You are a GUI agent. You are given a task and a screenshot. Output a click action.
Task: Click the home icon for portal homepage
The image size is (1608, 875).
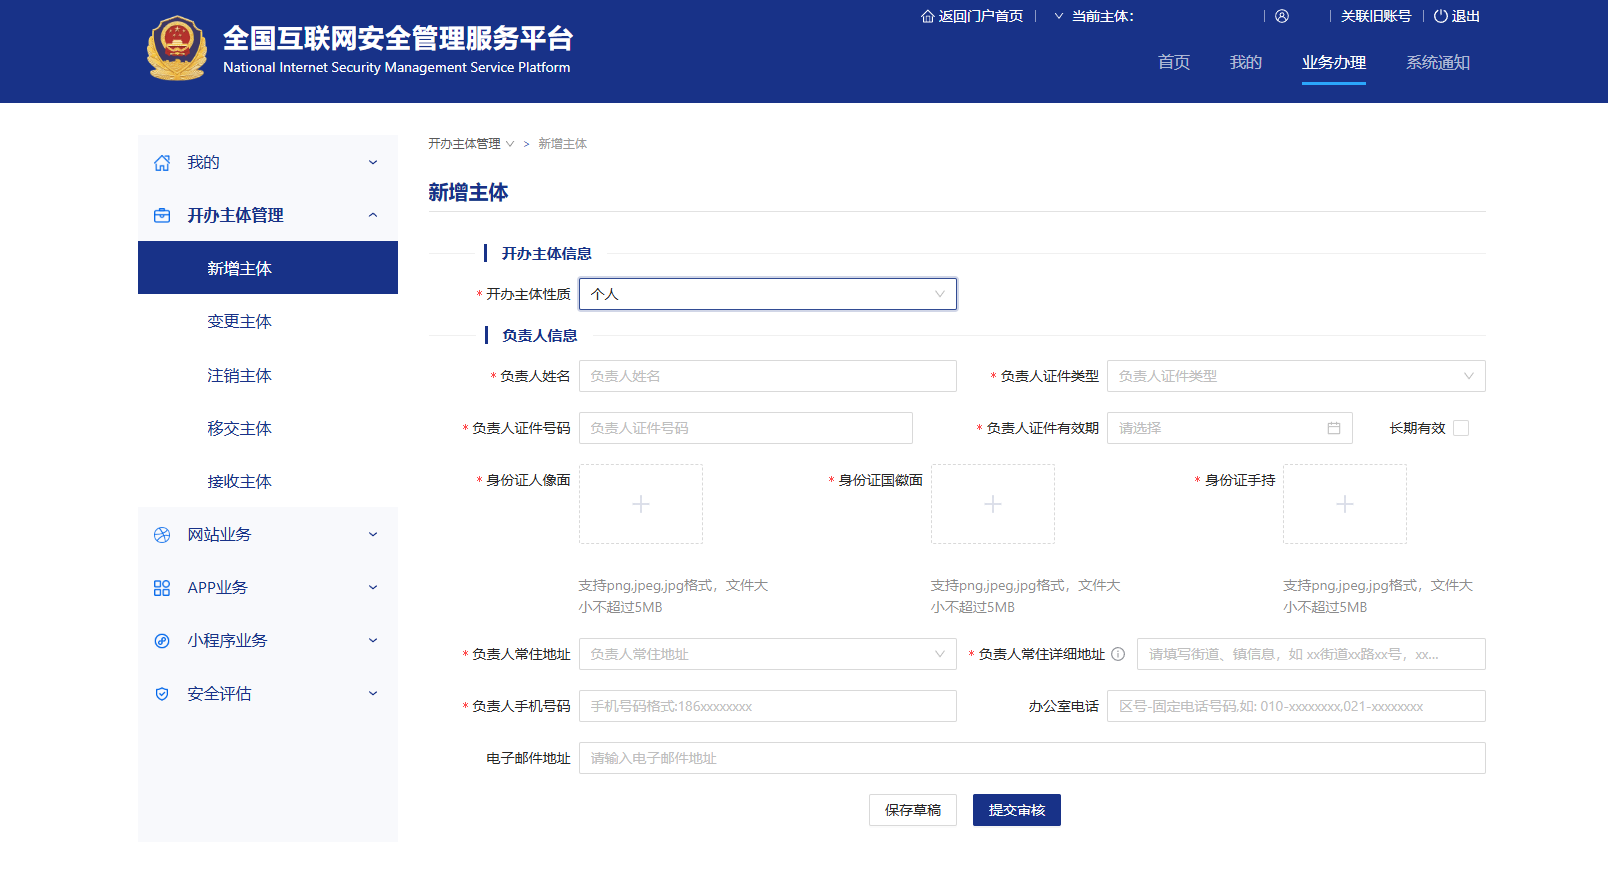pyautogui.click(x=927, y=16)
